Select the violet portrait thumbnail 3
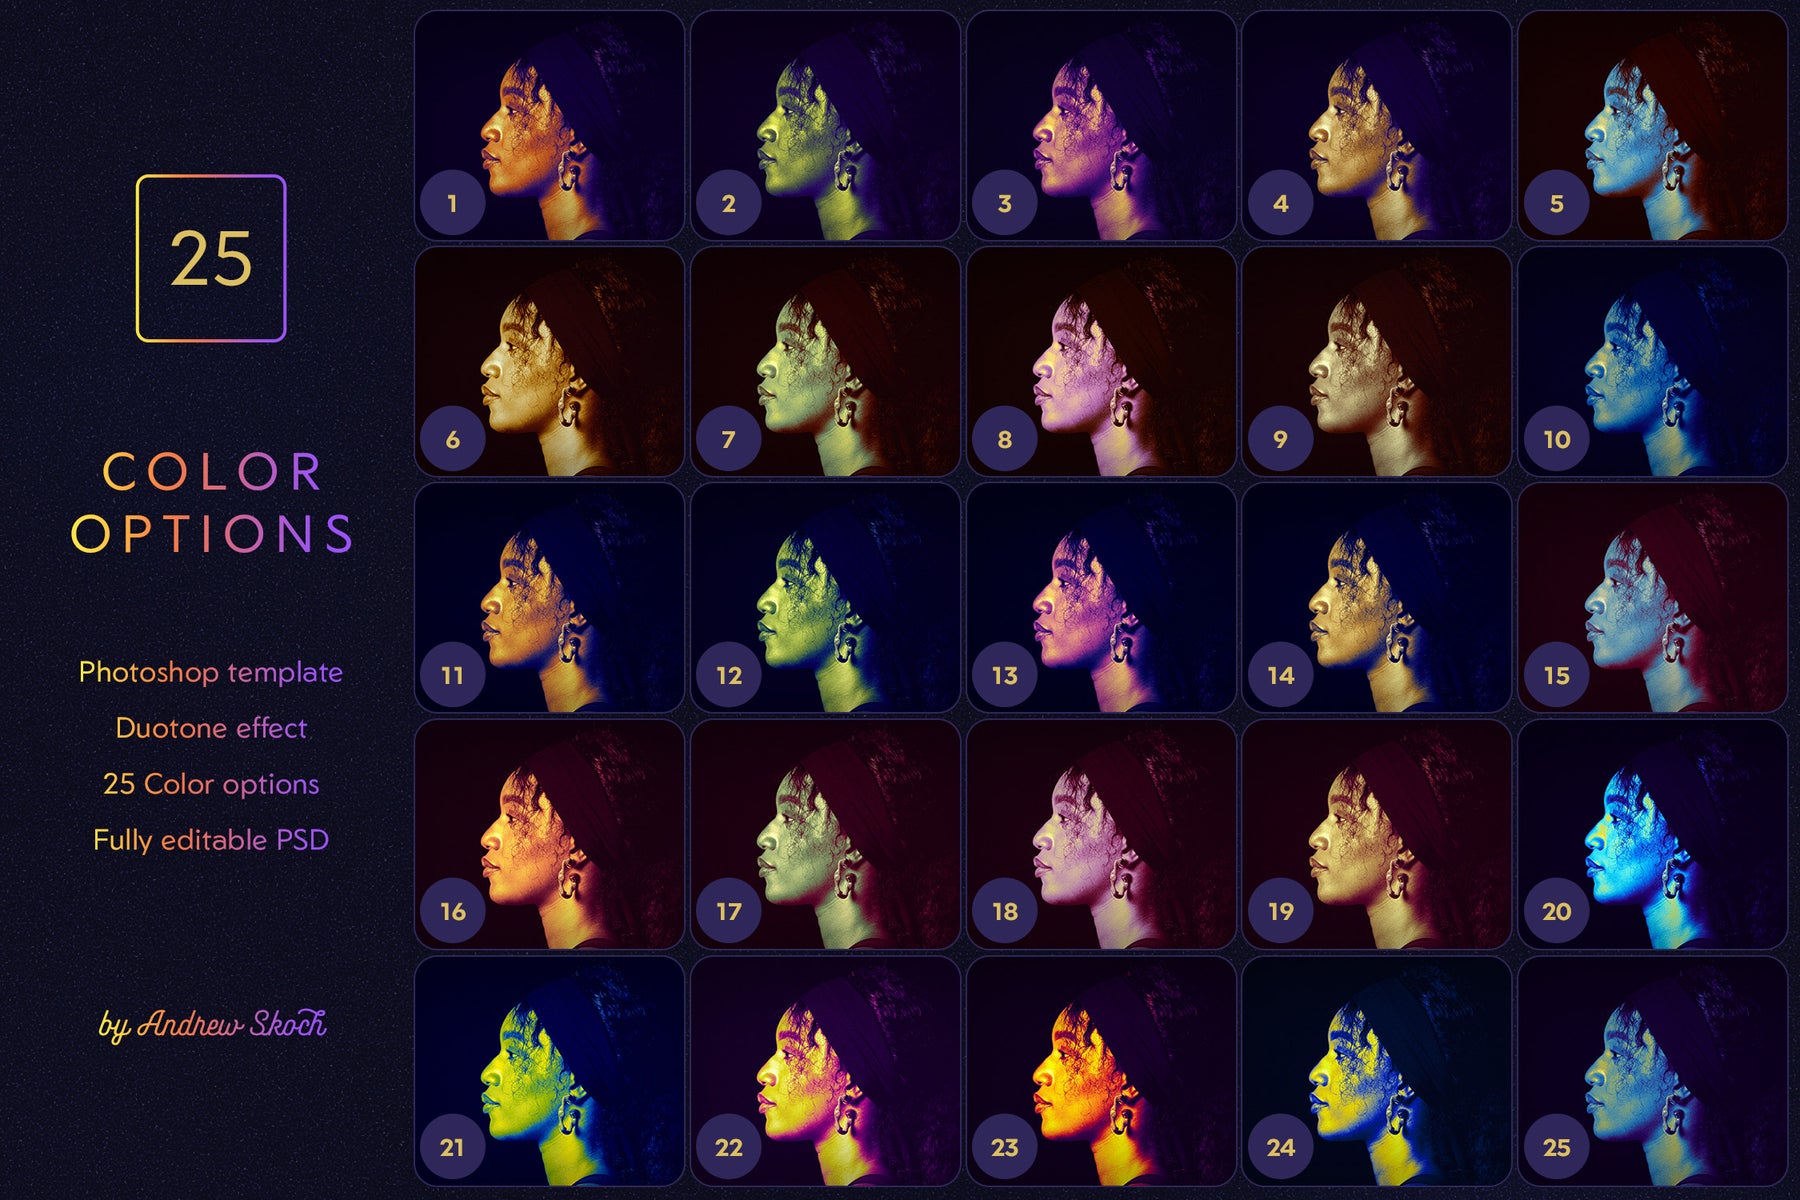The height and width of the screenshot is (1200, 1800). tap(1101, 126)
